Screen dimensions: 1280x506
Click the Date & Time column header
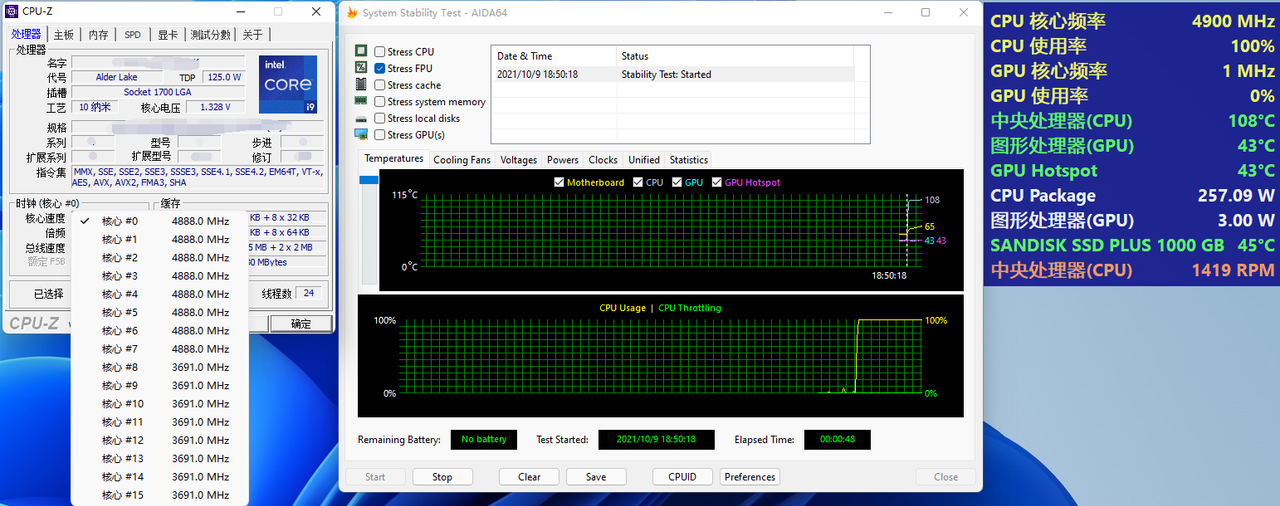pyautogui.click(x=553, y=56)
